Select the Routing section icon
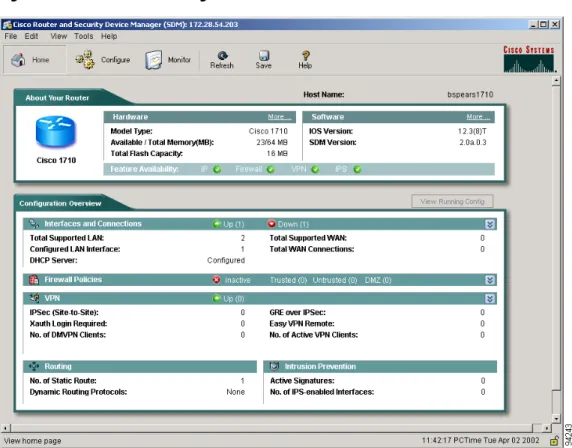The width and height of the screenshot is (572, 448). click(x=34, y=366)
